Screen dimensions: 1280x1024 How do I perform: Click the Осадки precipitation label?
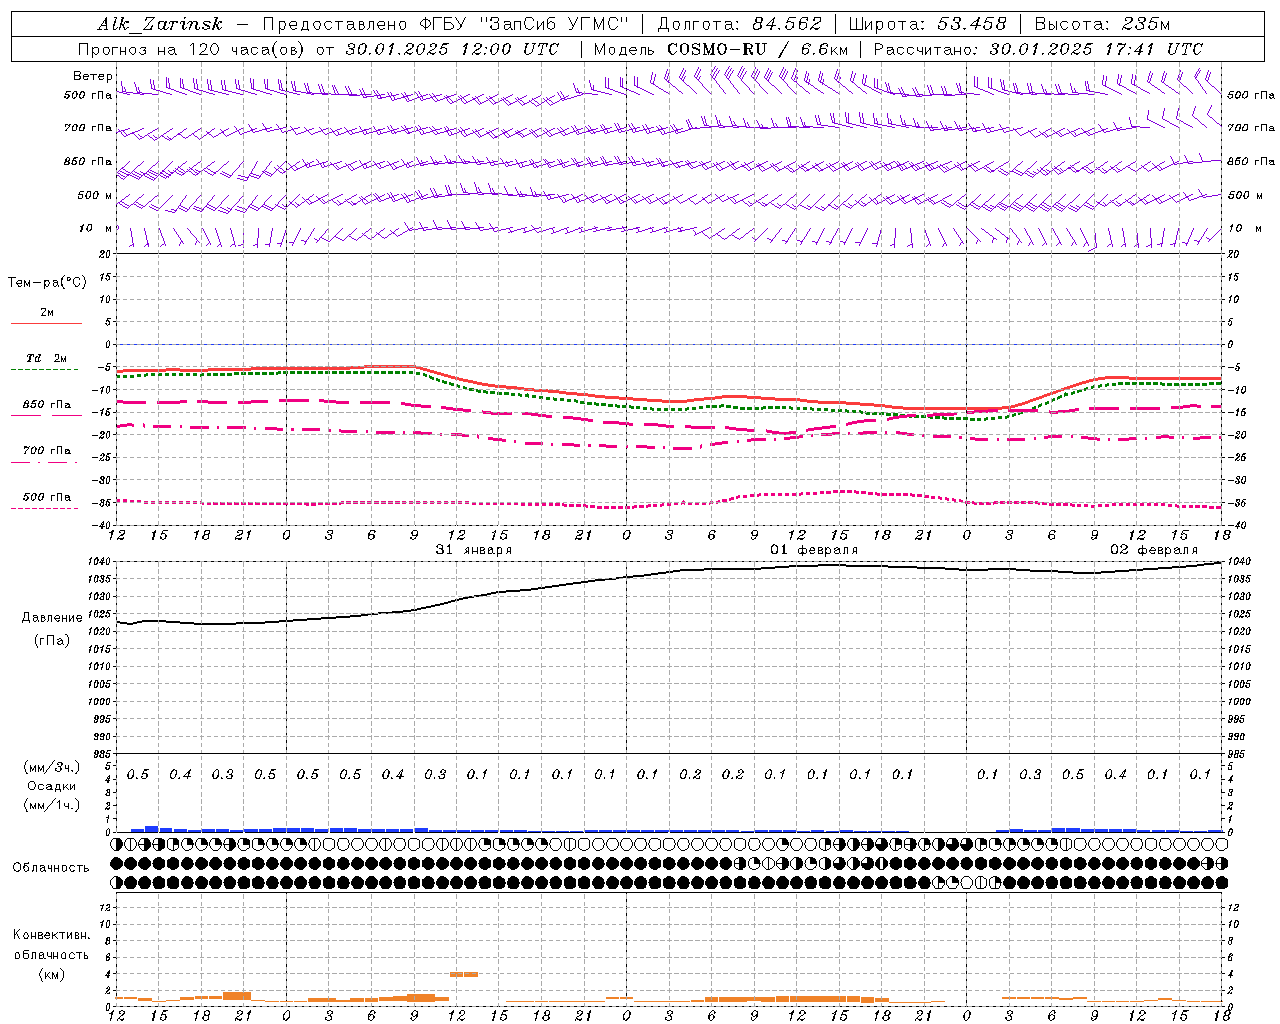(52, 786)
